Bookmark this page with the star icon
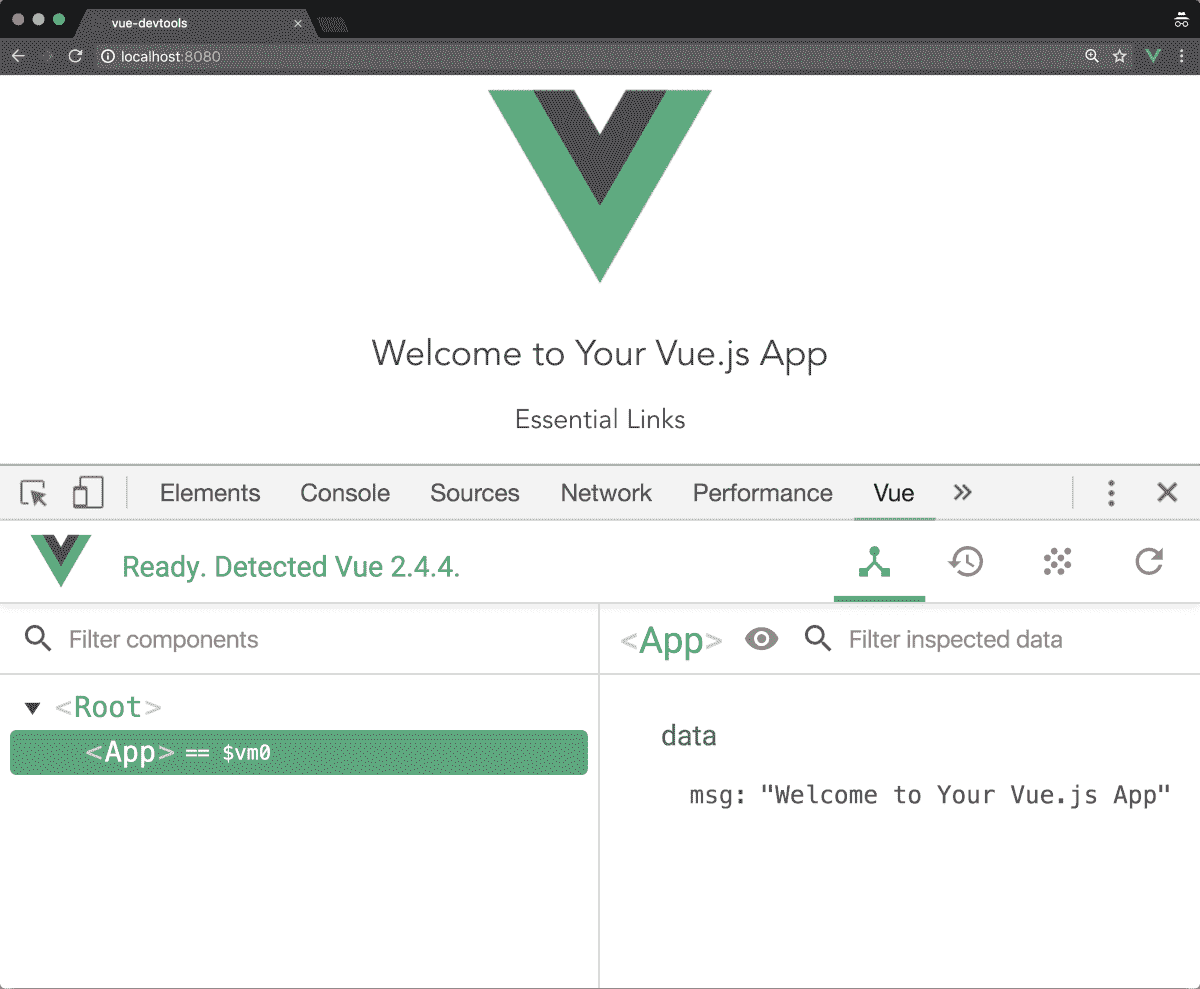 [1120, 56]
